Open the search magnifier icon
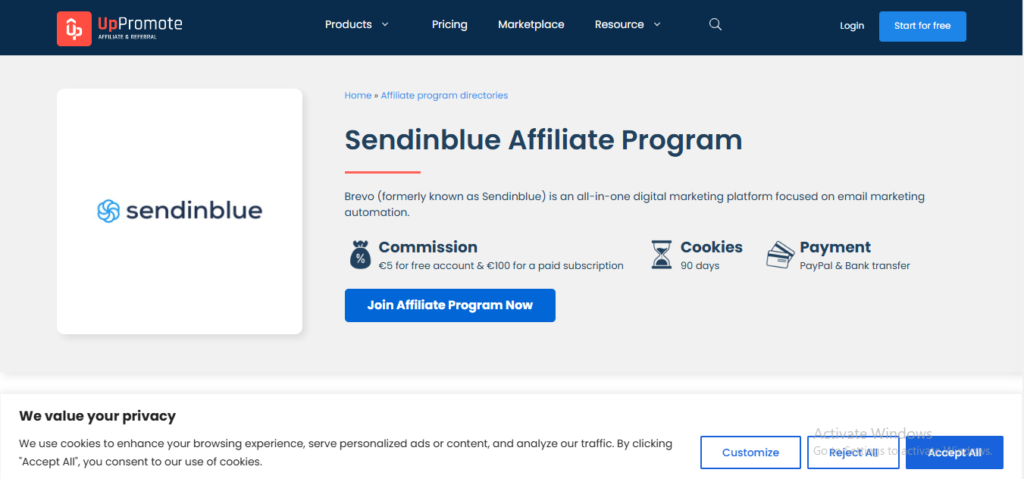This screenshot has width=1024, height=479. click(x=715, y=25)
